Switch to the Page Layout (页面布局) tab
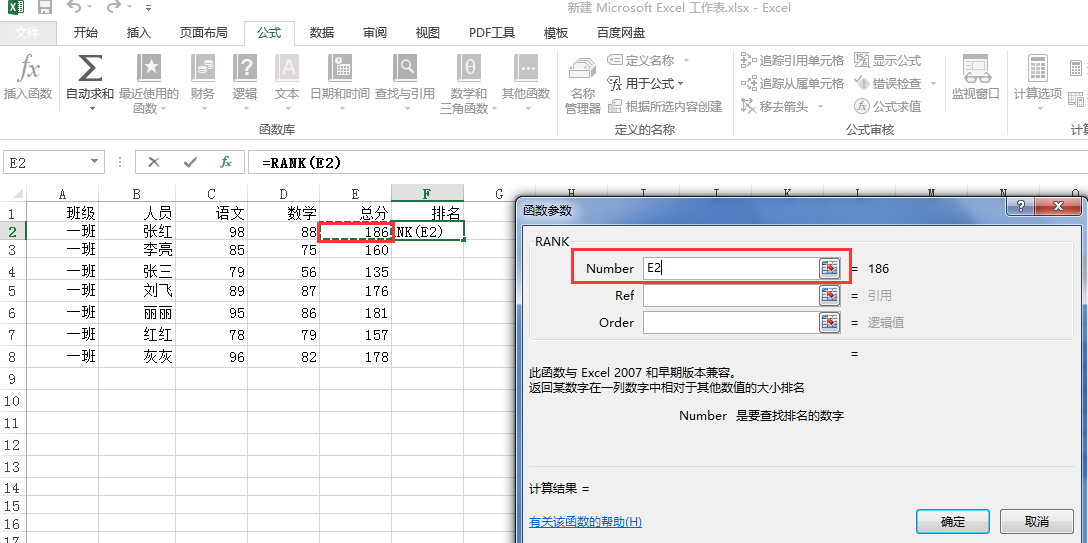This screenshot has width=1088, height=543. 203,33
